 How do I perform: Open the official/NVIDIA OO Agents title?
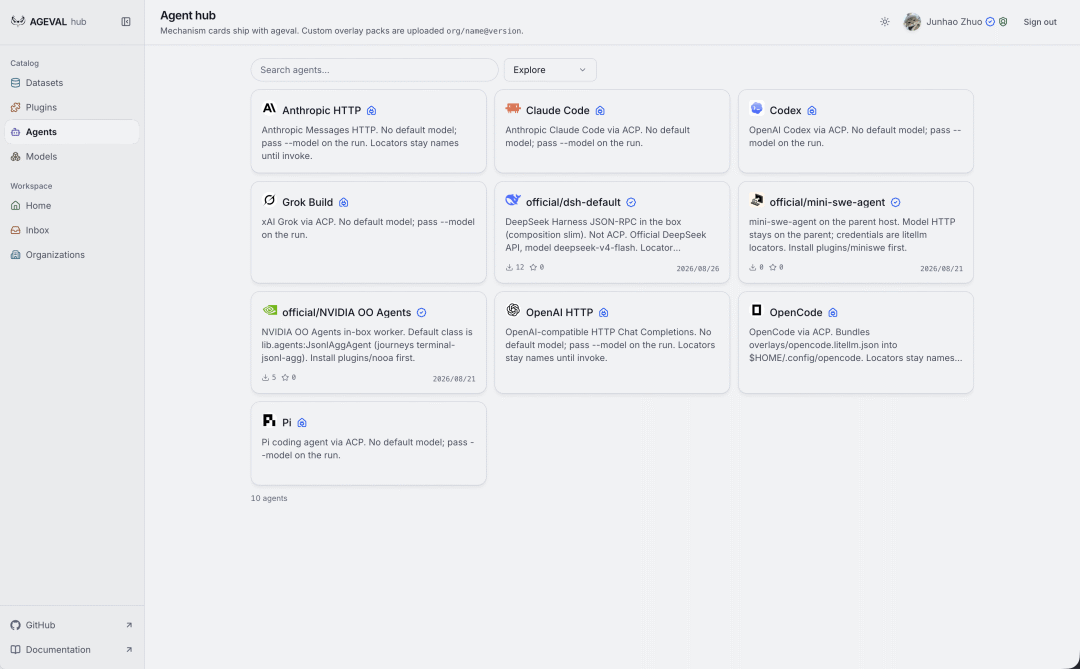(x=346, y=312)
